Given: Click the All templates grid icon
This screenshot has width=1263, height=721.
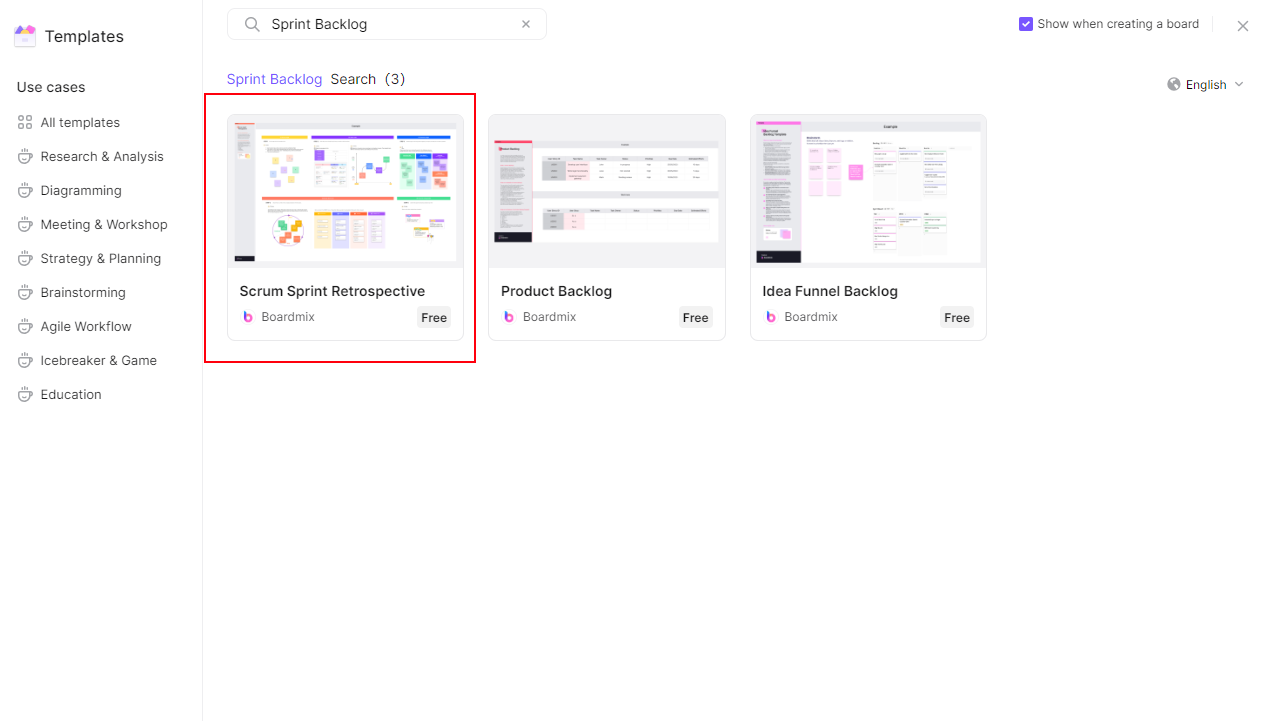Looking at the screenshot, I should pos(25,122).
